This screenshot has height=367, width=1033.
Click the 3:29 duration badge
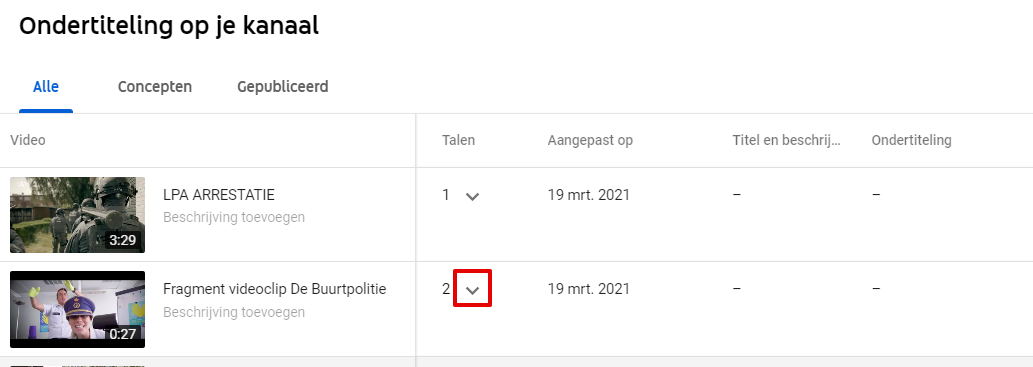pos(123,240)
